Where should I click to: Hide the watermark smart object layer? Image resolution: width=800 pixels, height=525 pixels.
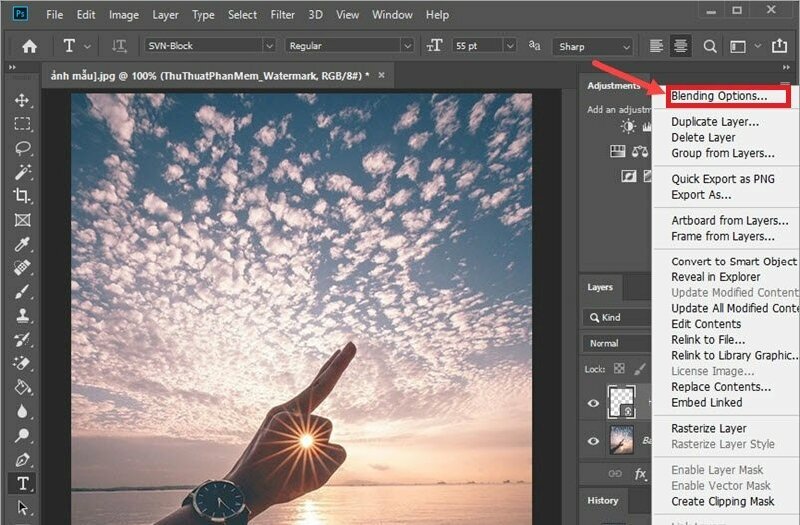coord(594,403)
